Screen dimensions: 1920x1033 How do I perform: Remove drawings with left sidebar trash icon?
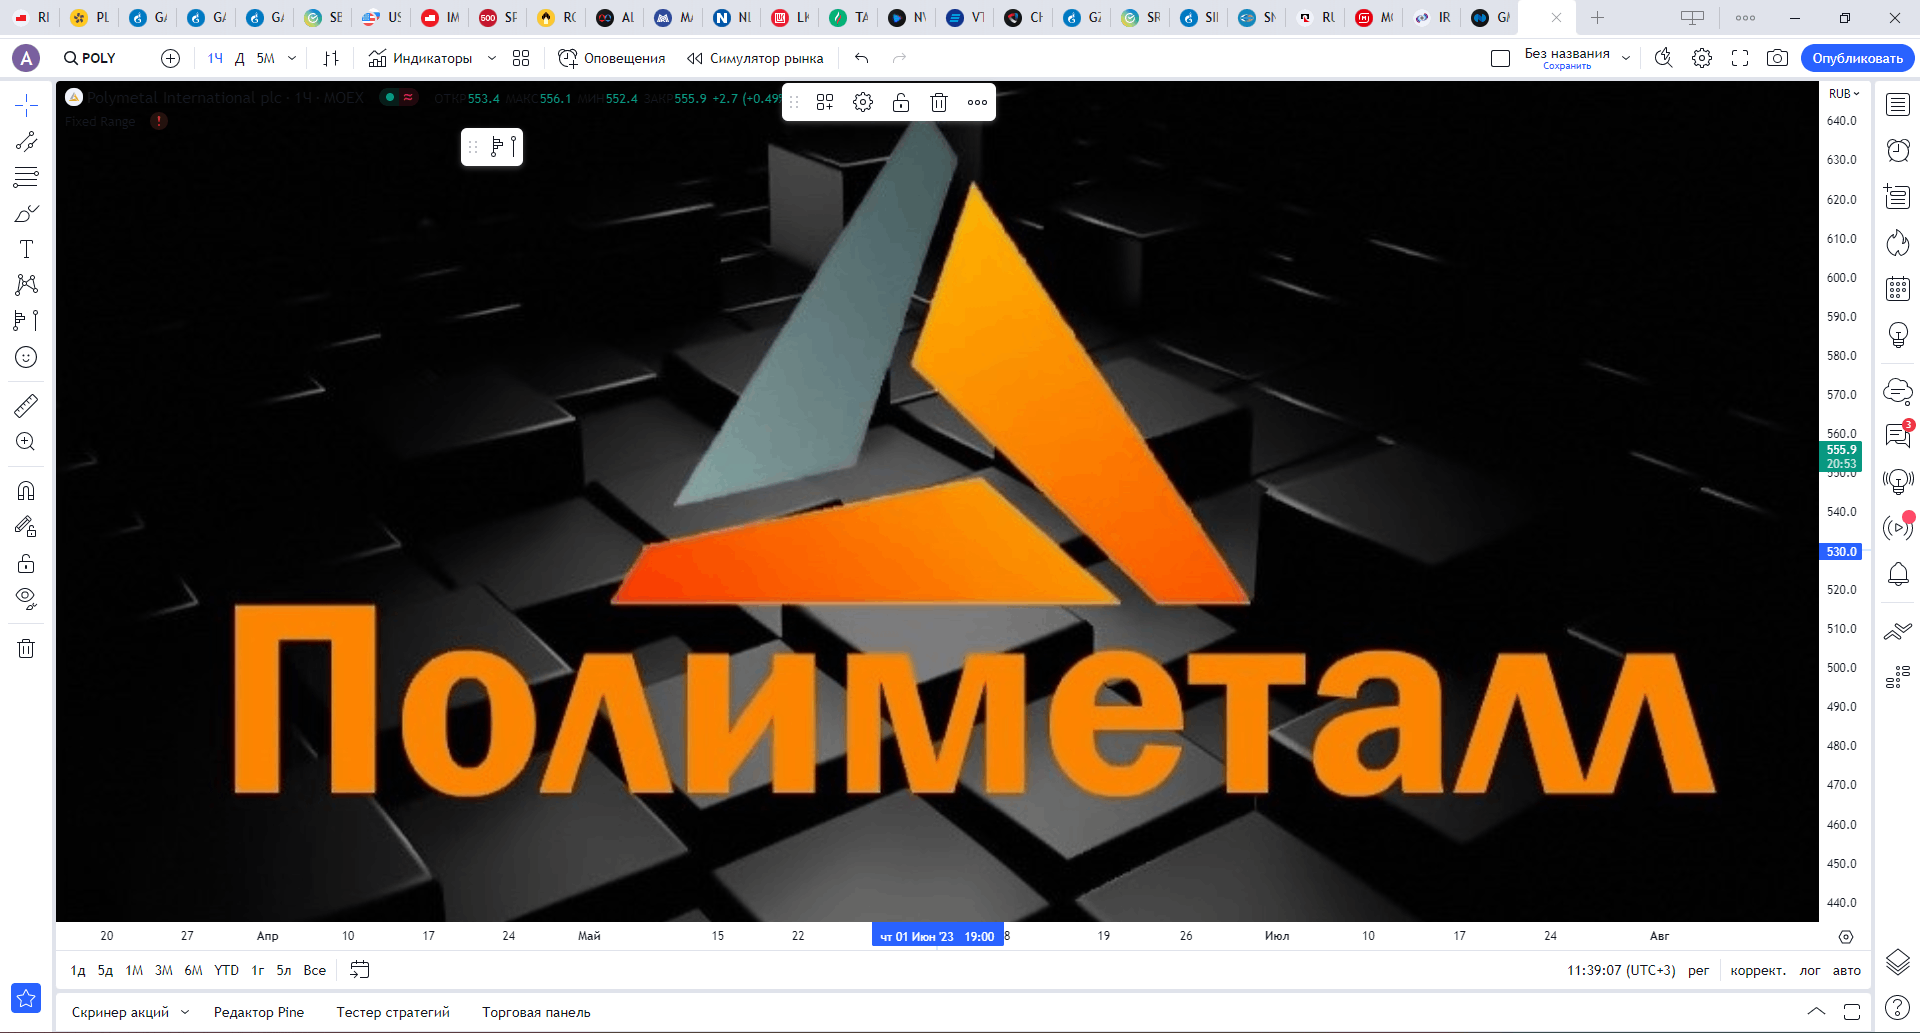click(26, 648)
